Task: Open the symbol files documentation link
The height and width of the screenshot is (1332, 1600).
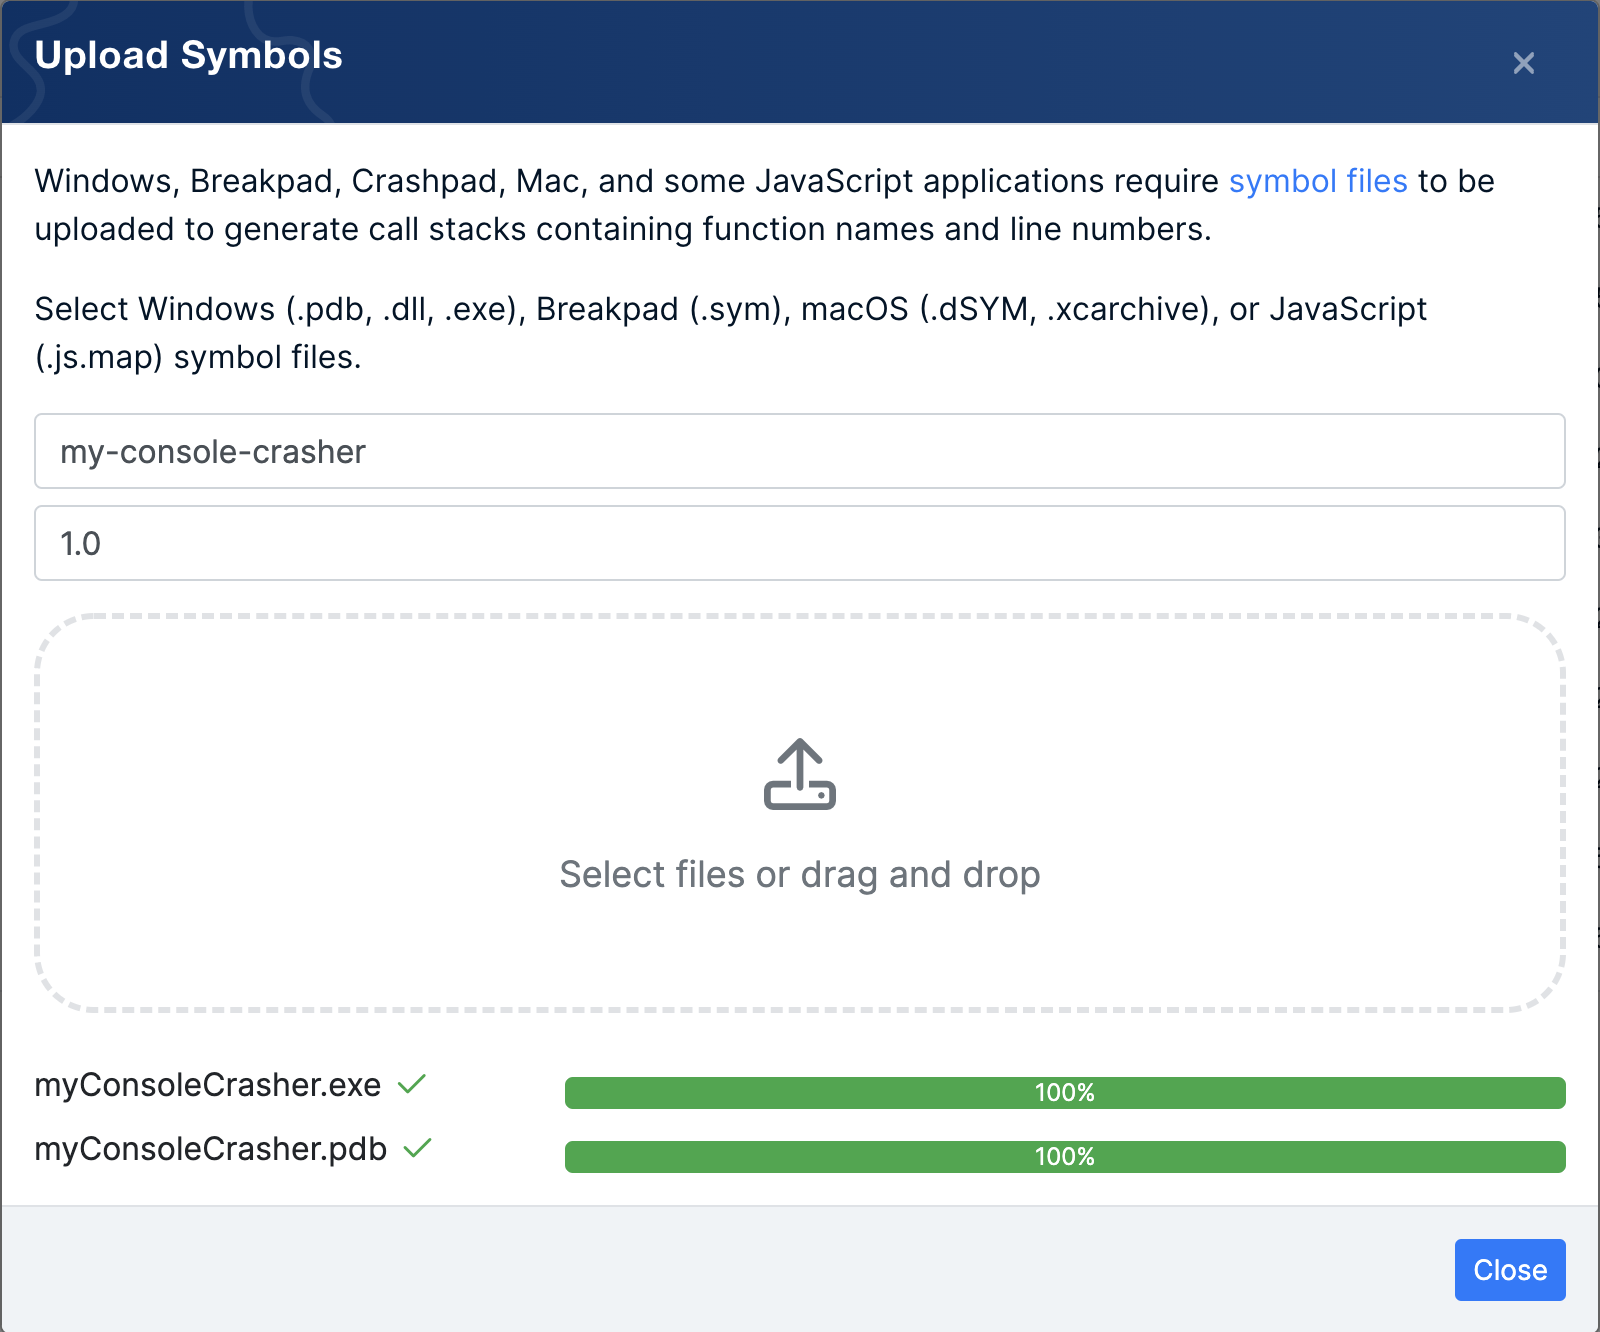Action: (1317, 181)
